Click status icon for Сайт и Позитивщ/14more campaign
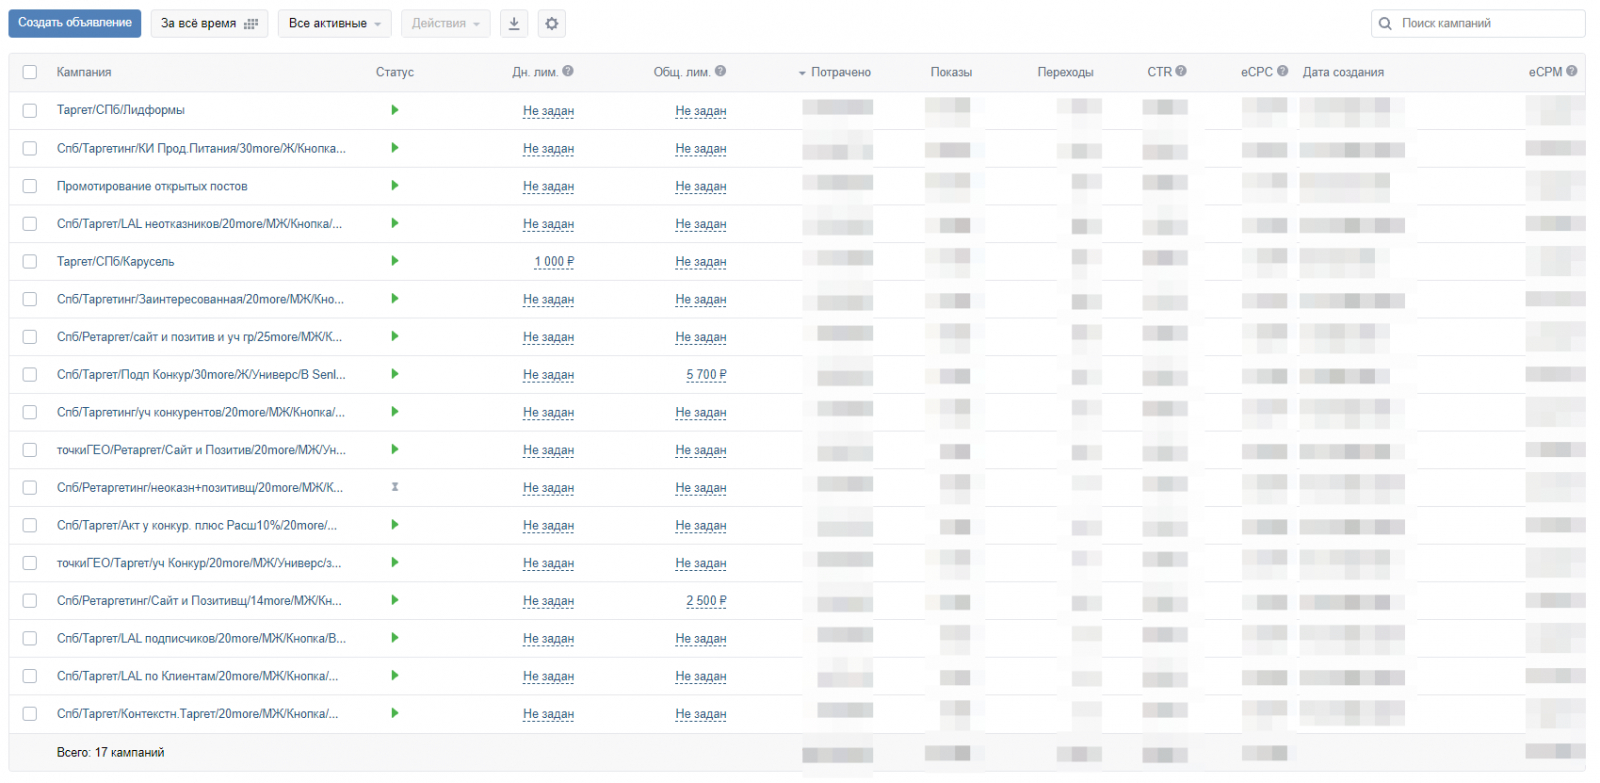The image size is (1600, 783). pyautogui.click(x=395, y=600)
